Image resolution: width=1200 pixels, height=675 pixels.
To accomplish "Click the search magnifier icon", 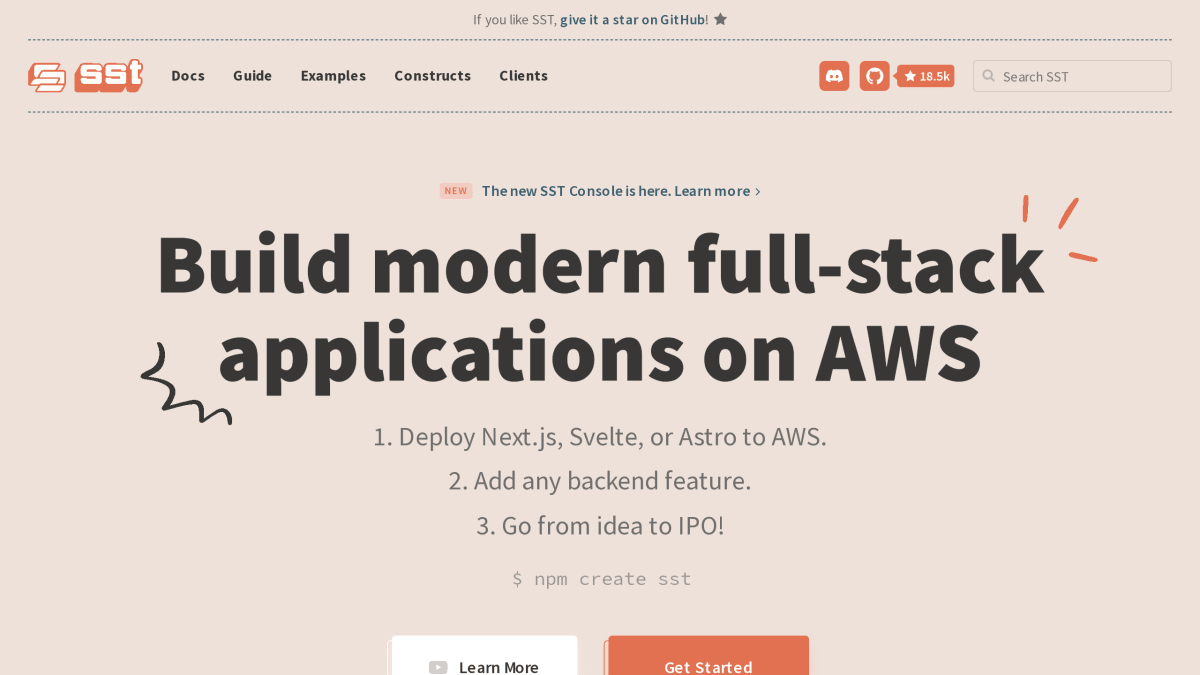I will 989,76.
